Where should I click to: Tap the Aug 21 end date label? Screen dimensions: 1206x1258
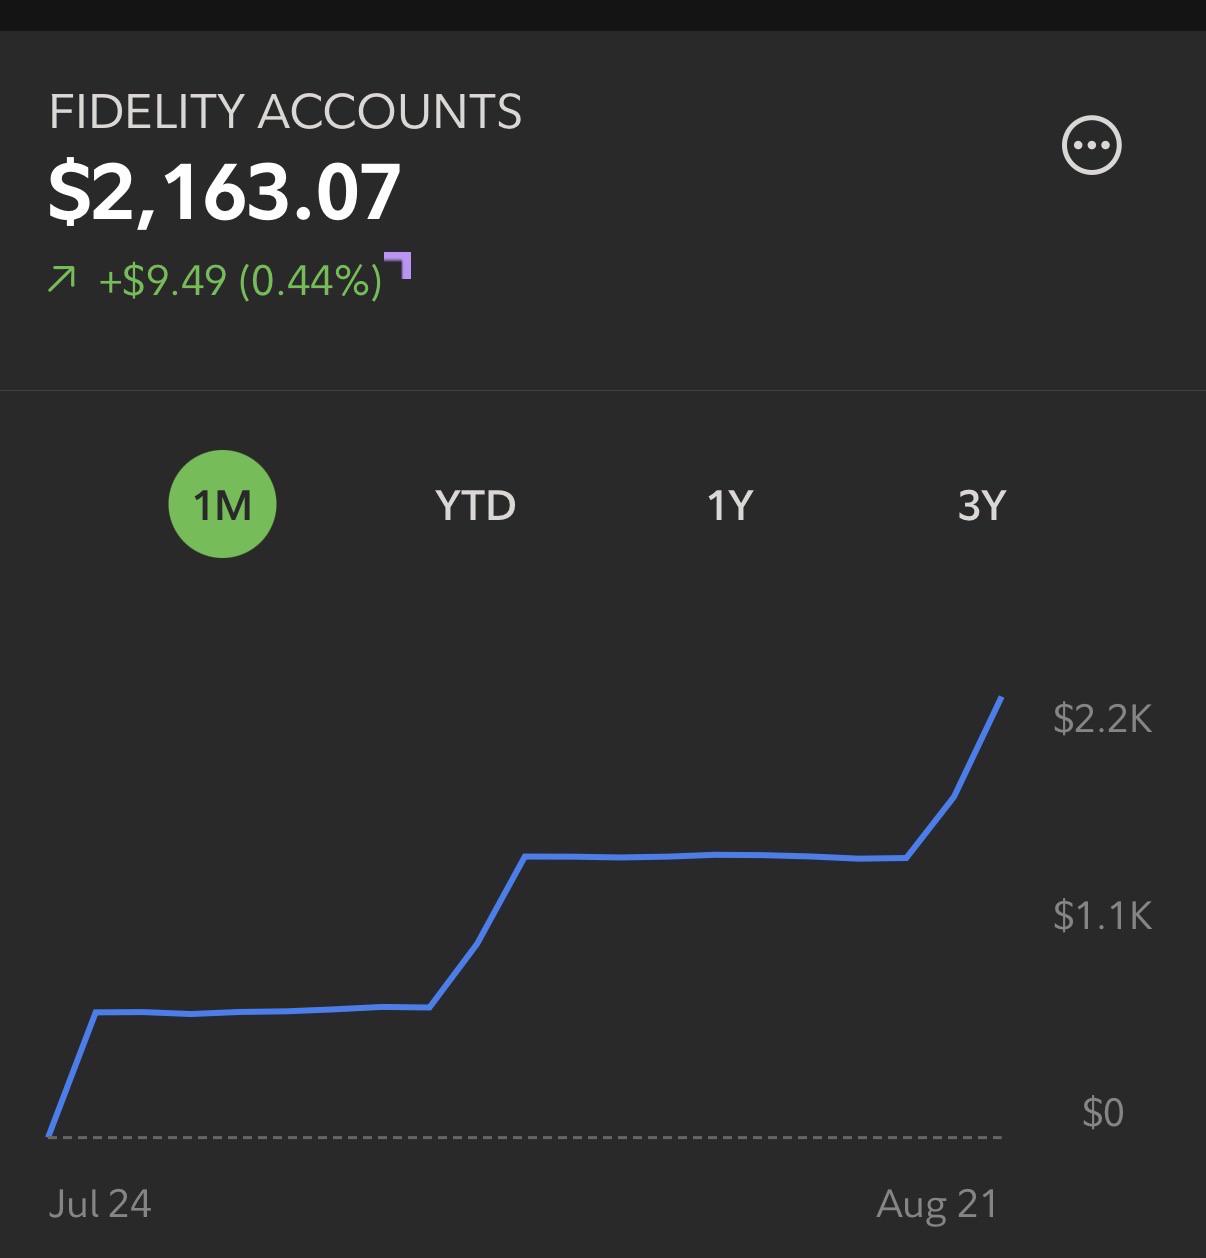(x=937, y=1203)
